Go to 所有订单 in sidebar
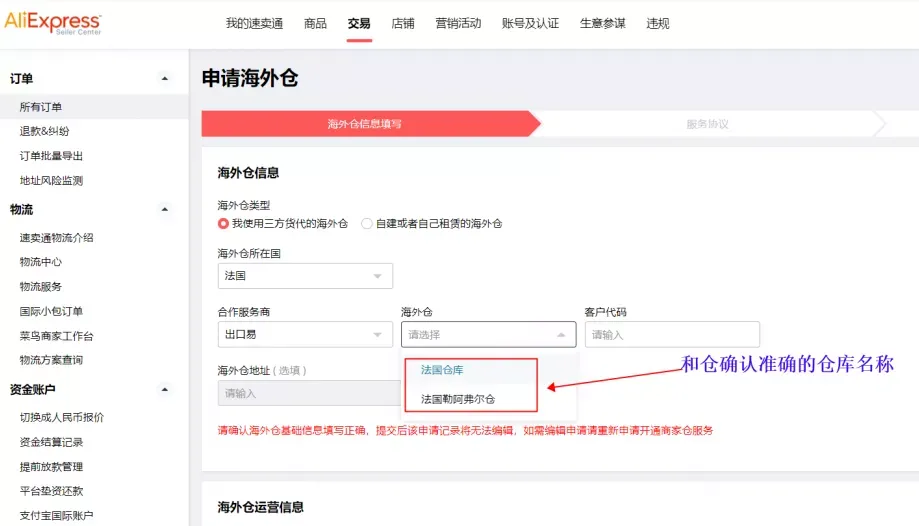The height and width of the screenshot is (526, 919). (94, 107)
